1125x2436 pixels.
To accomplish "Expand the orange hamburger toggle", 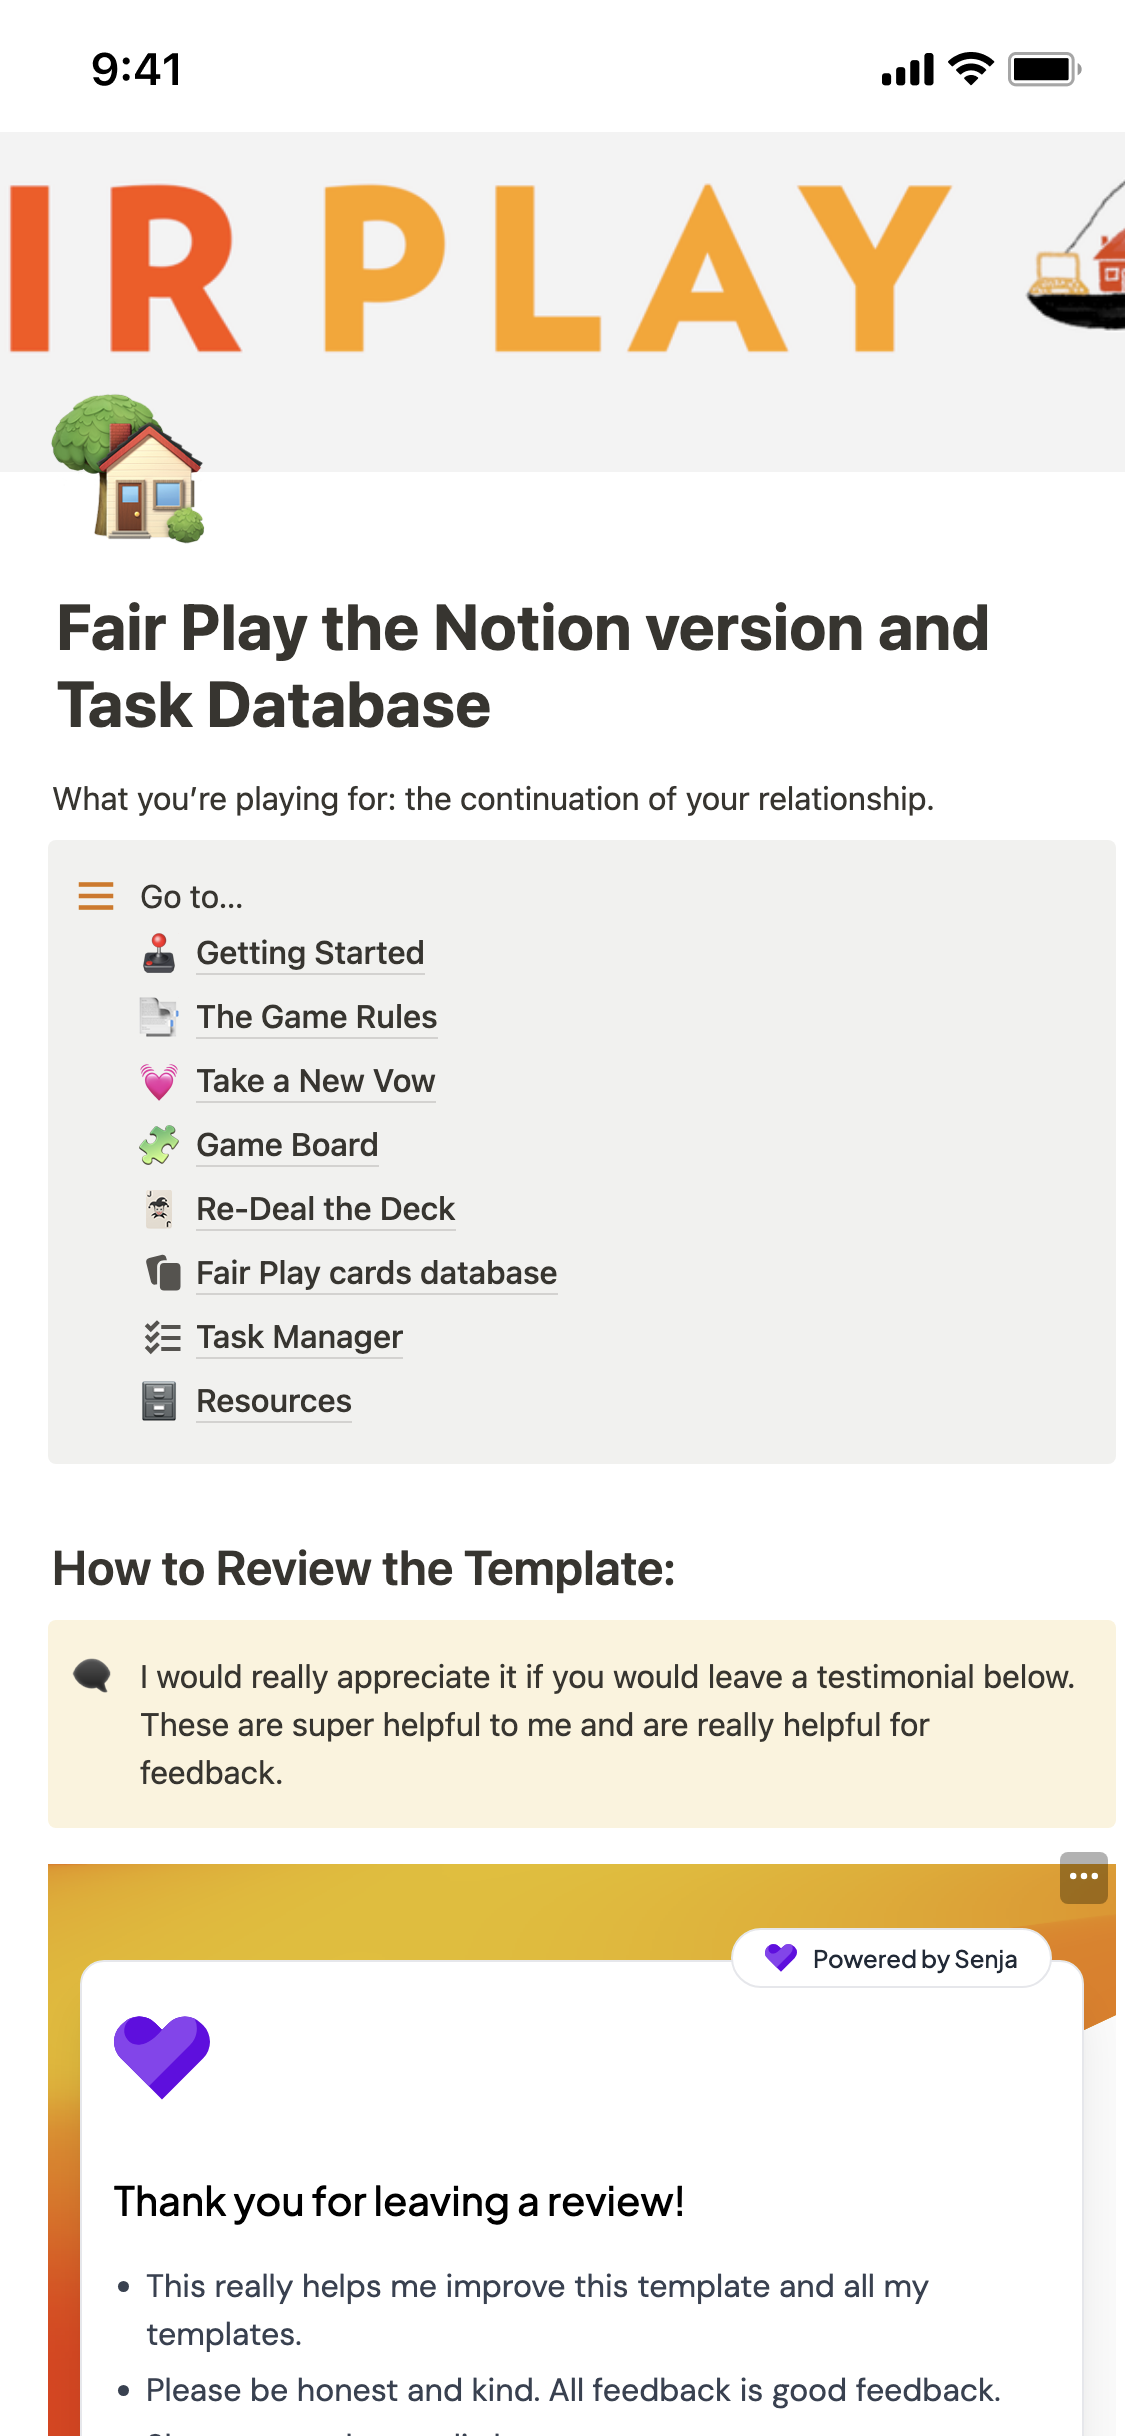I will point(95,896).
